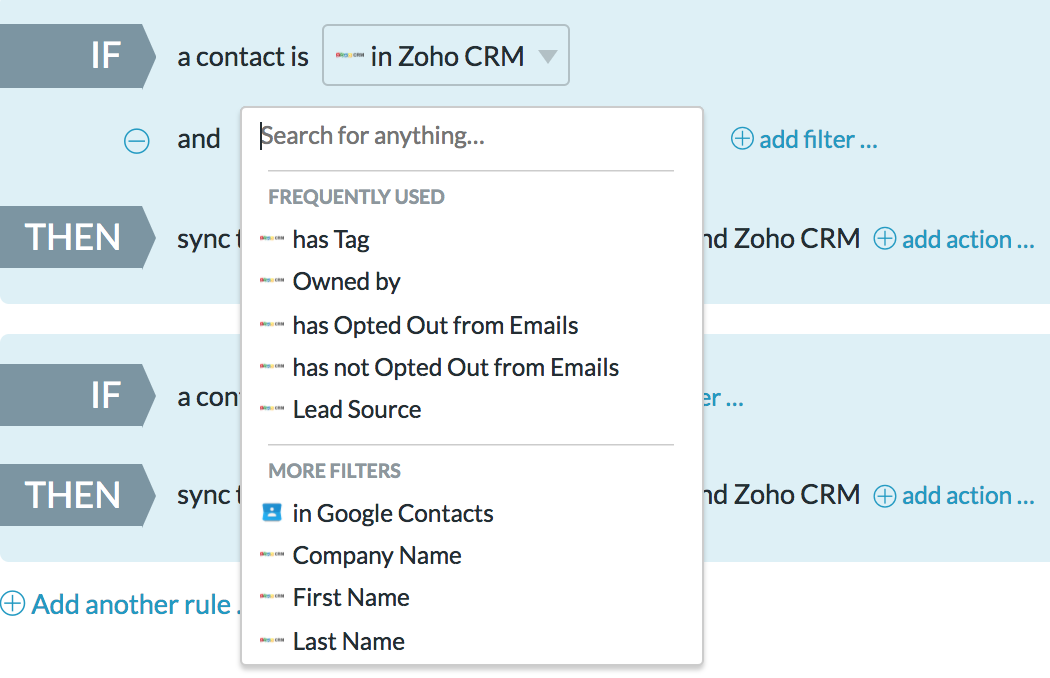Click 'add filter ...' link in first rule
The height and width of the screenshot is (678, 1050).
[818, 139]
